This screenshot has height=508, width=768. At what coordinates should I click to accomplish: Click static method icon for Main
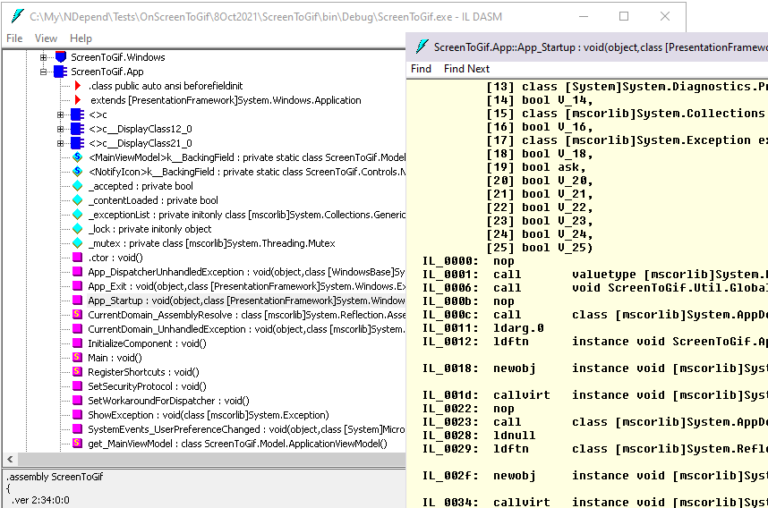[77, 358]
